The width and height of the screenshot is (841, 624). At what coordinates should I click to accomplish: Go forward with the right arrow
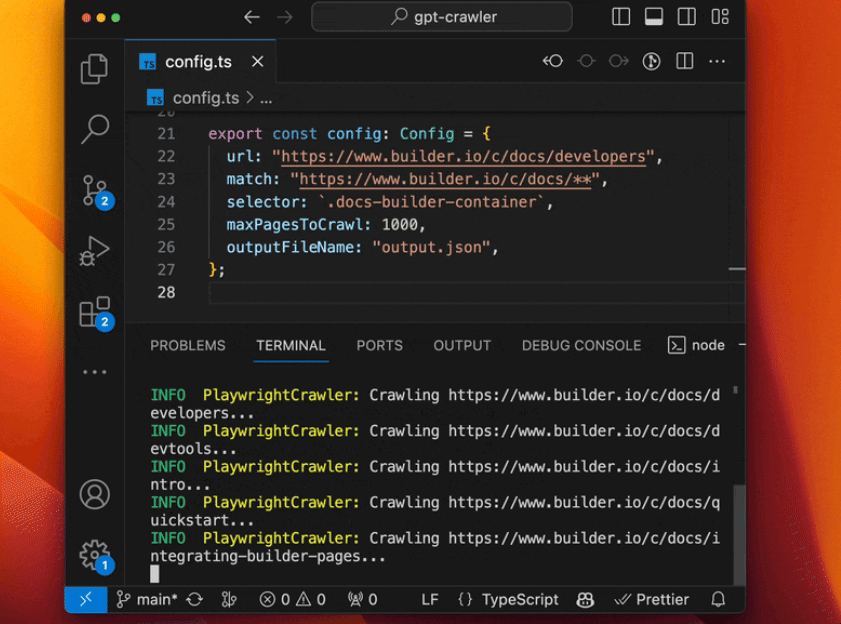(x=285, y=17)
